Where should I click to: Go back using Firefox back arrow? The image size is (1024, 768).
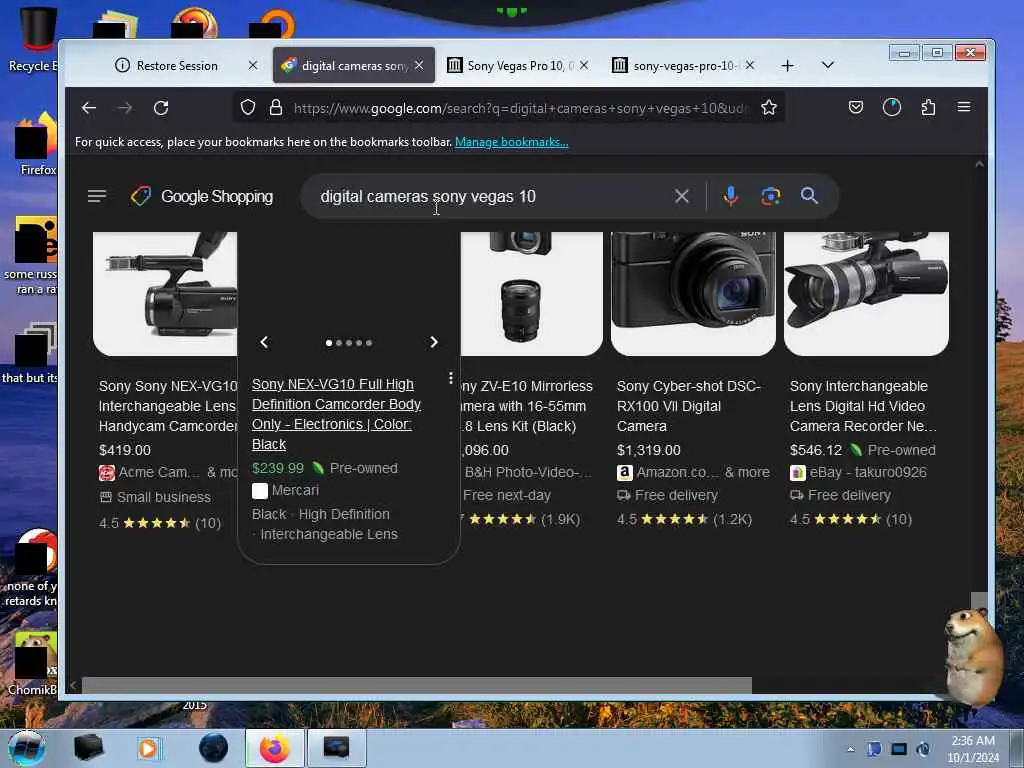point(89,108)
